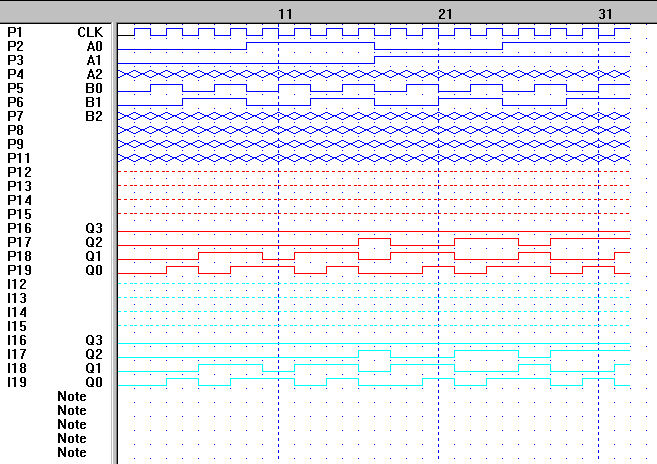Select the P19 pin label
The width and height of the screenshot is (657, 464).
click(19, 270)
